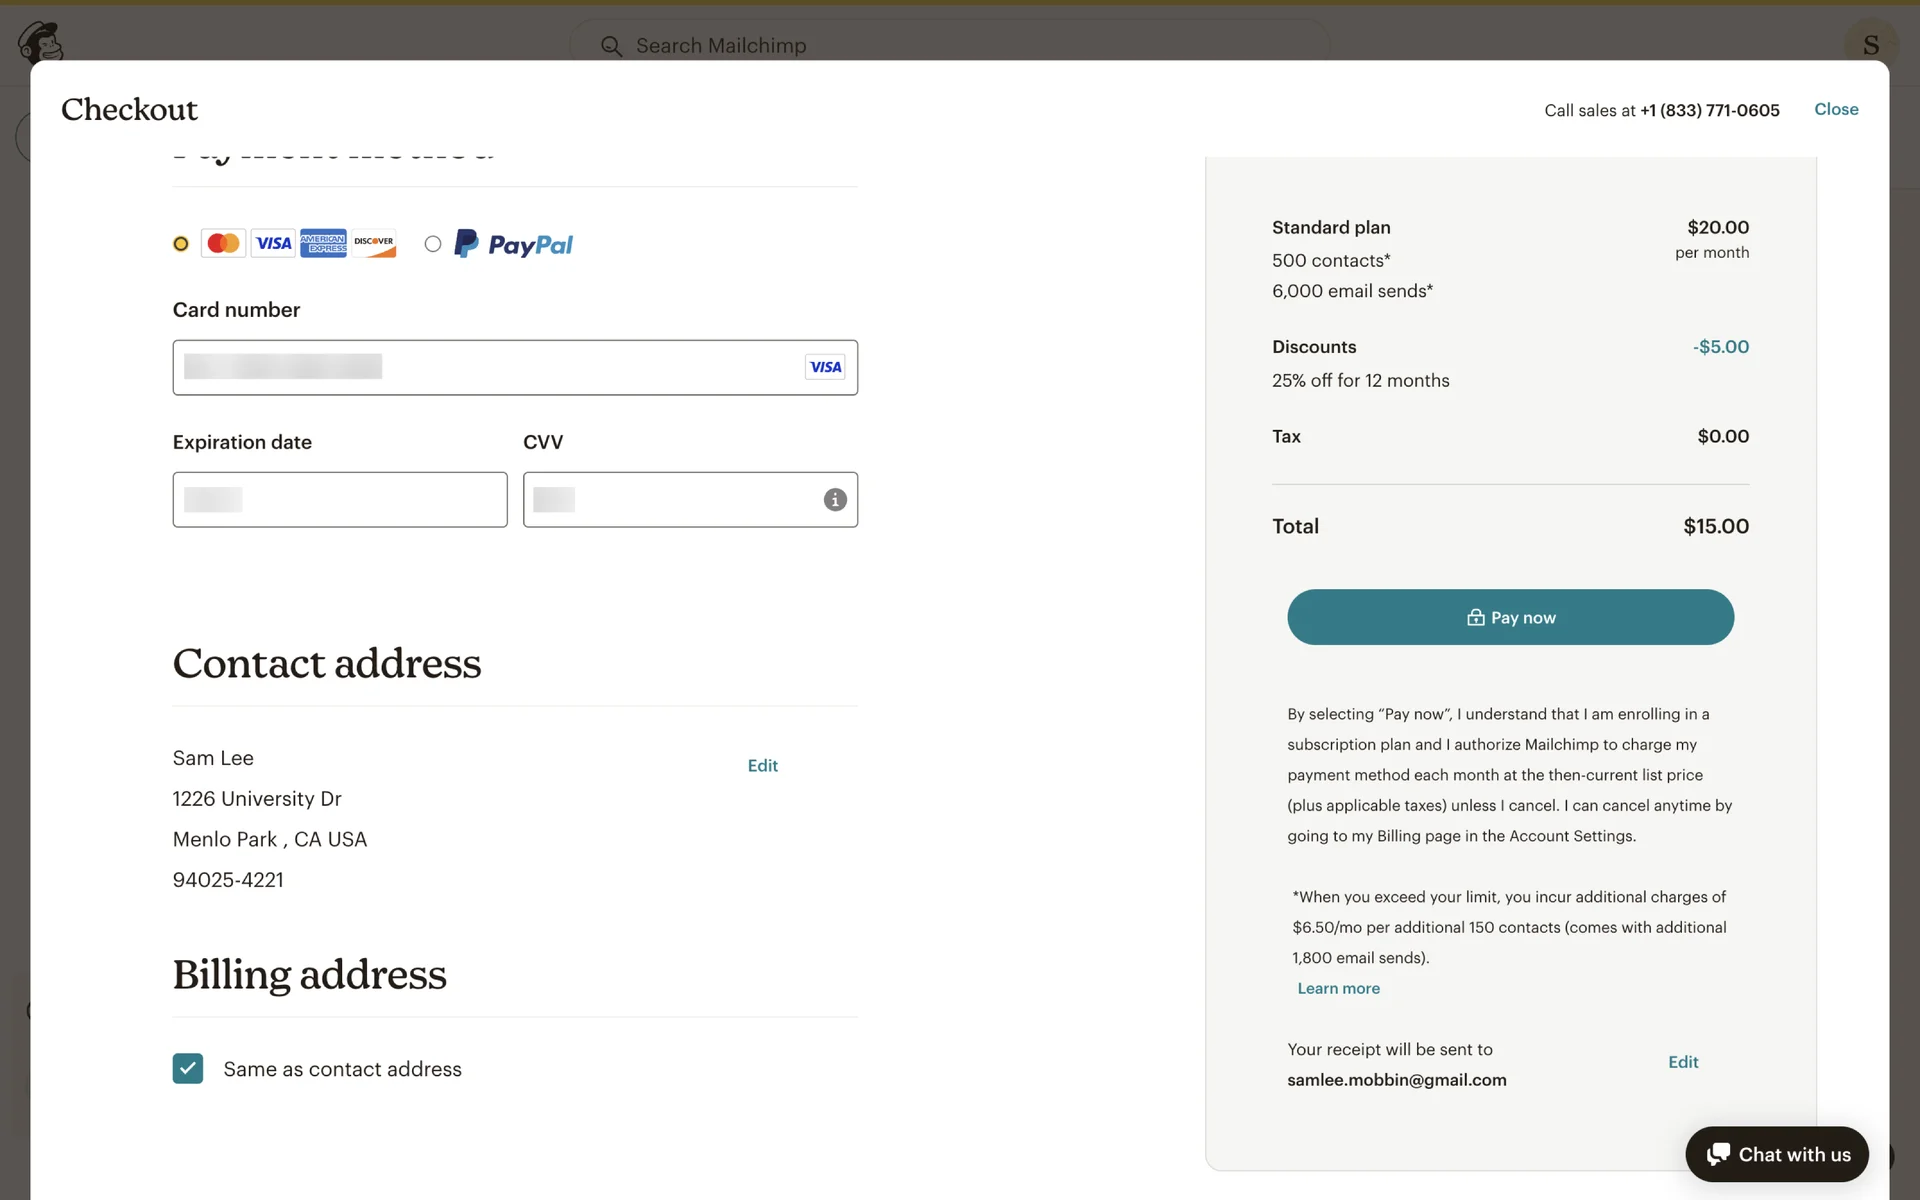Open the Learn more link
This screenshot has width=1920, height=1200.
point(1338,988)
